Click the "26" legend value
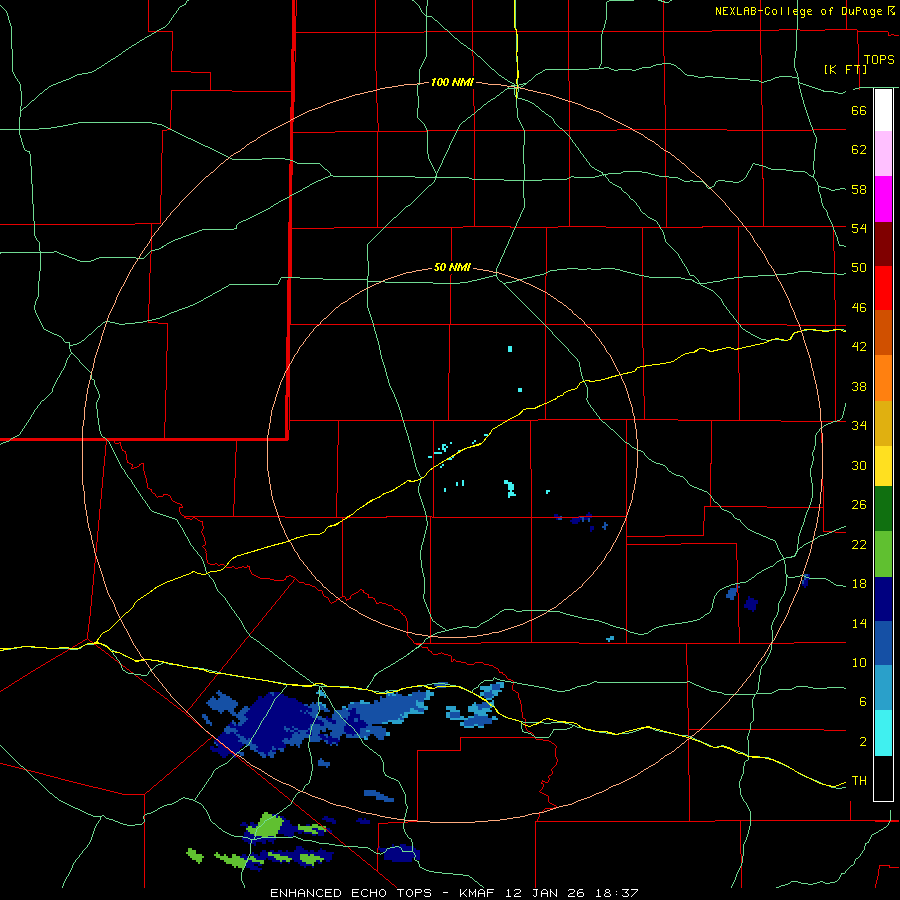Screen dimensions: 900x900 [x=859, y=505]
